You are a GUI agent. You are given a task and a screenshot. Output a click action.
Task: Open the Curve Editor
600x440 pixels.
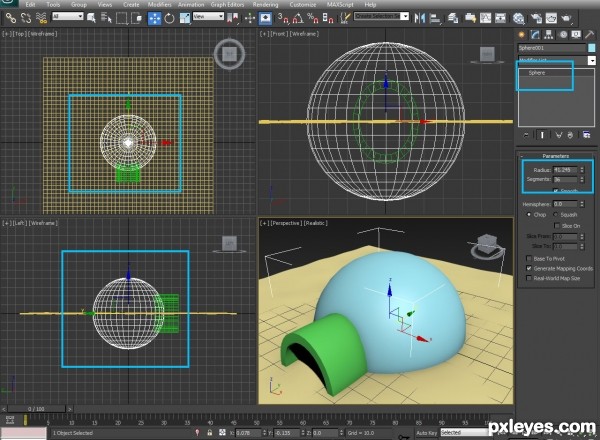coord(485,18)
